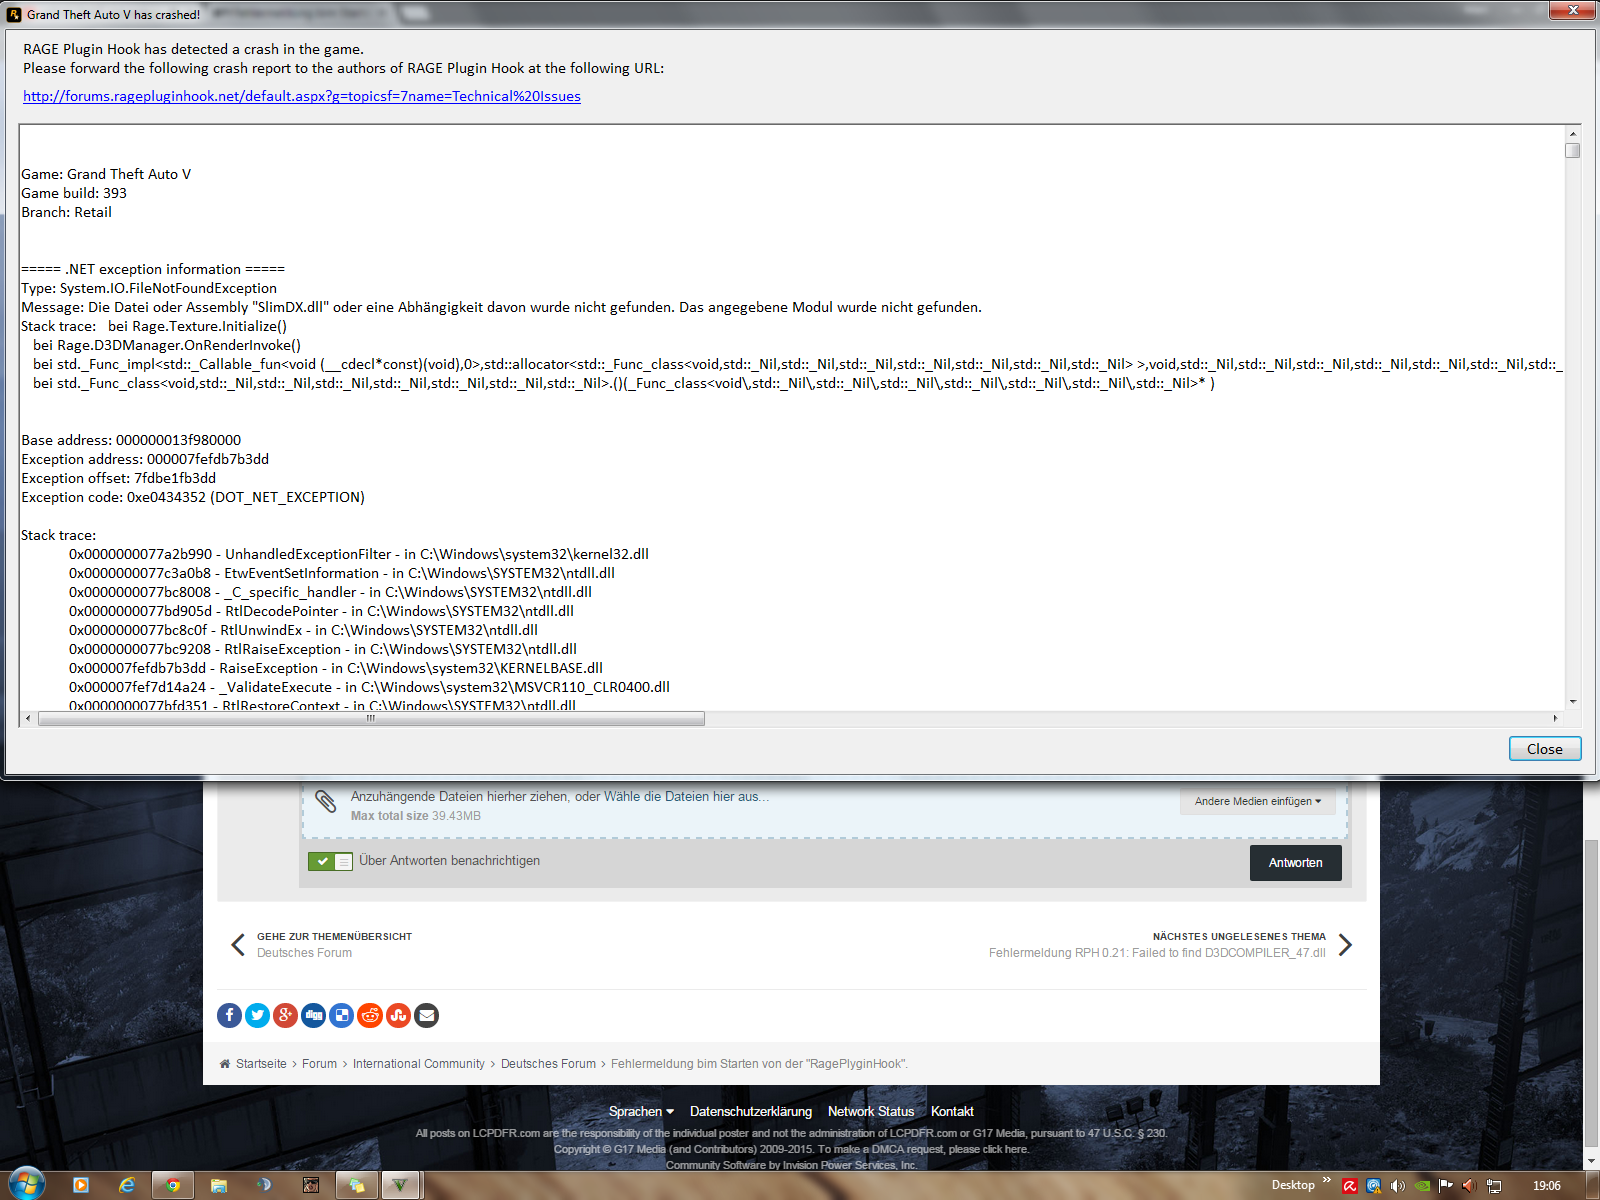Click the crash report scroll-right arrow
Image resolution: width=1600 pixels, height=1200 pixels.
1556,718
